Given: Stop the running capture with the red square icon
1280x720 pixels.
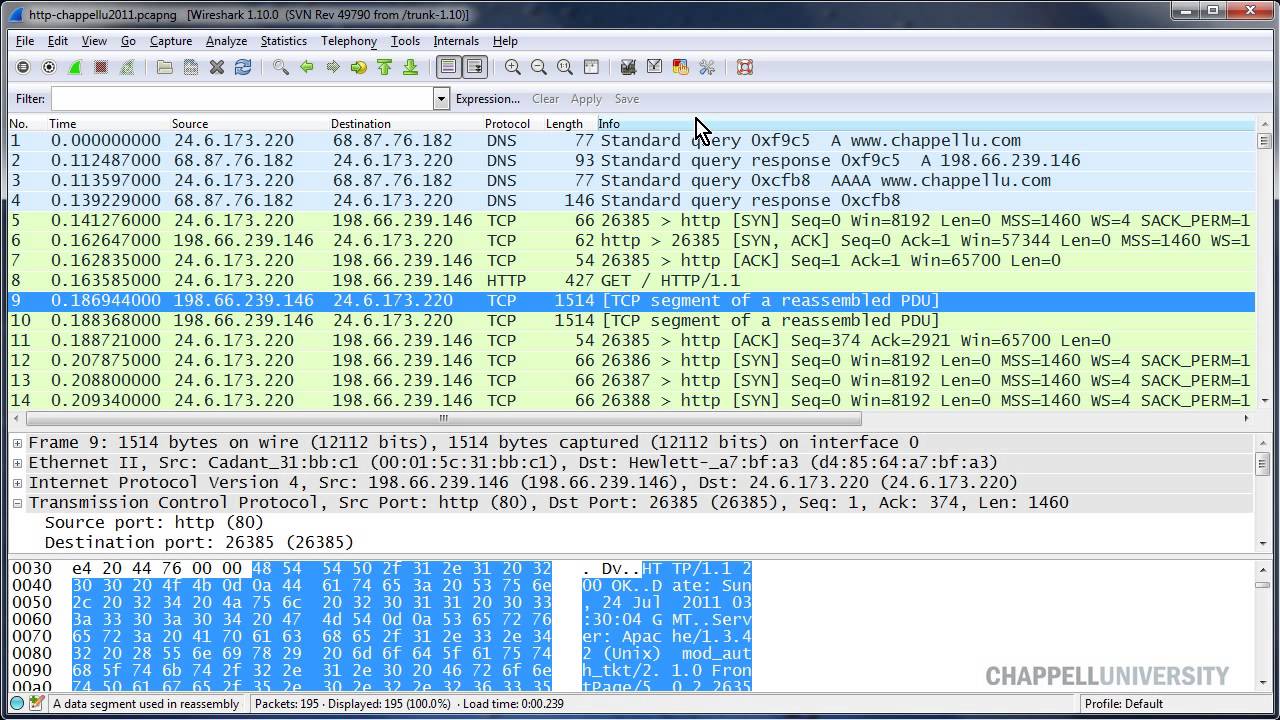Looking at the screenshot, I should [x=101, y=67].
